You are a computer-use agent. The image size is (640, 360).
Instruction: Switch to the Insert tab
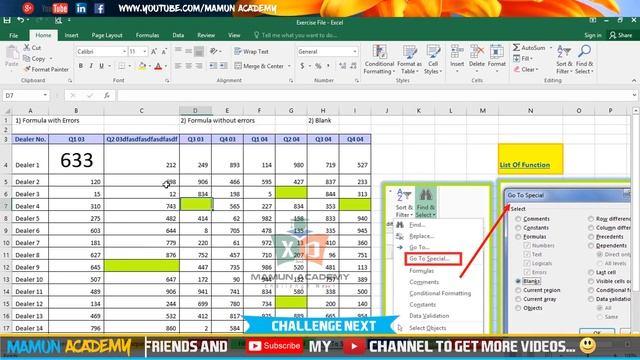click(71, 35)
